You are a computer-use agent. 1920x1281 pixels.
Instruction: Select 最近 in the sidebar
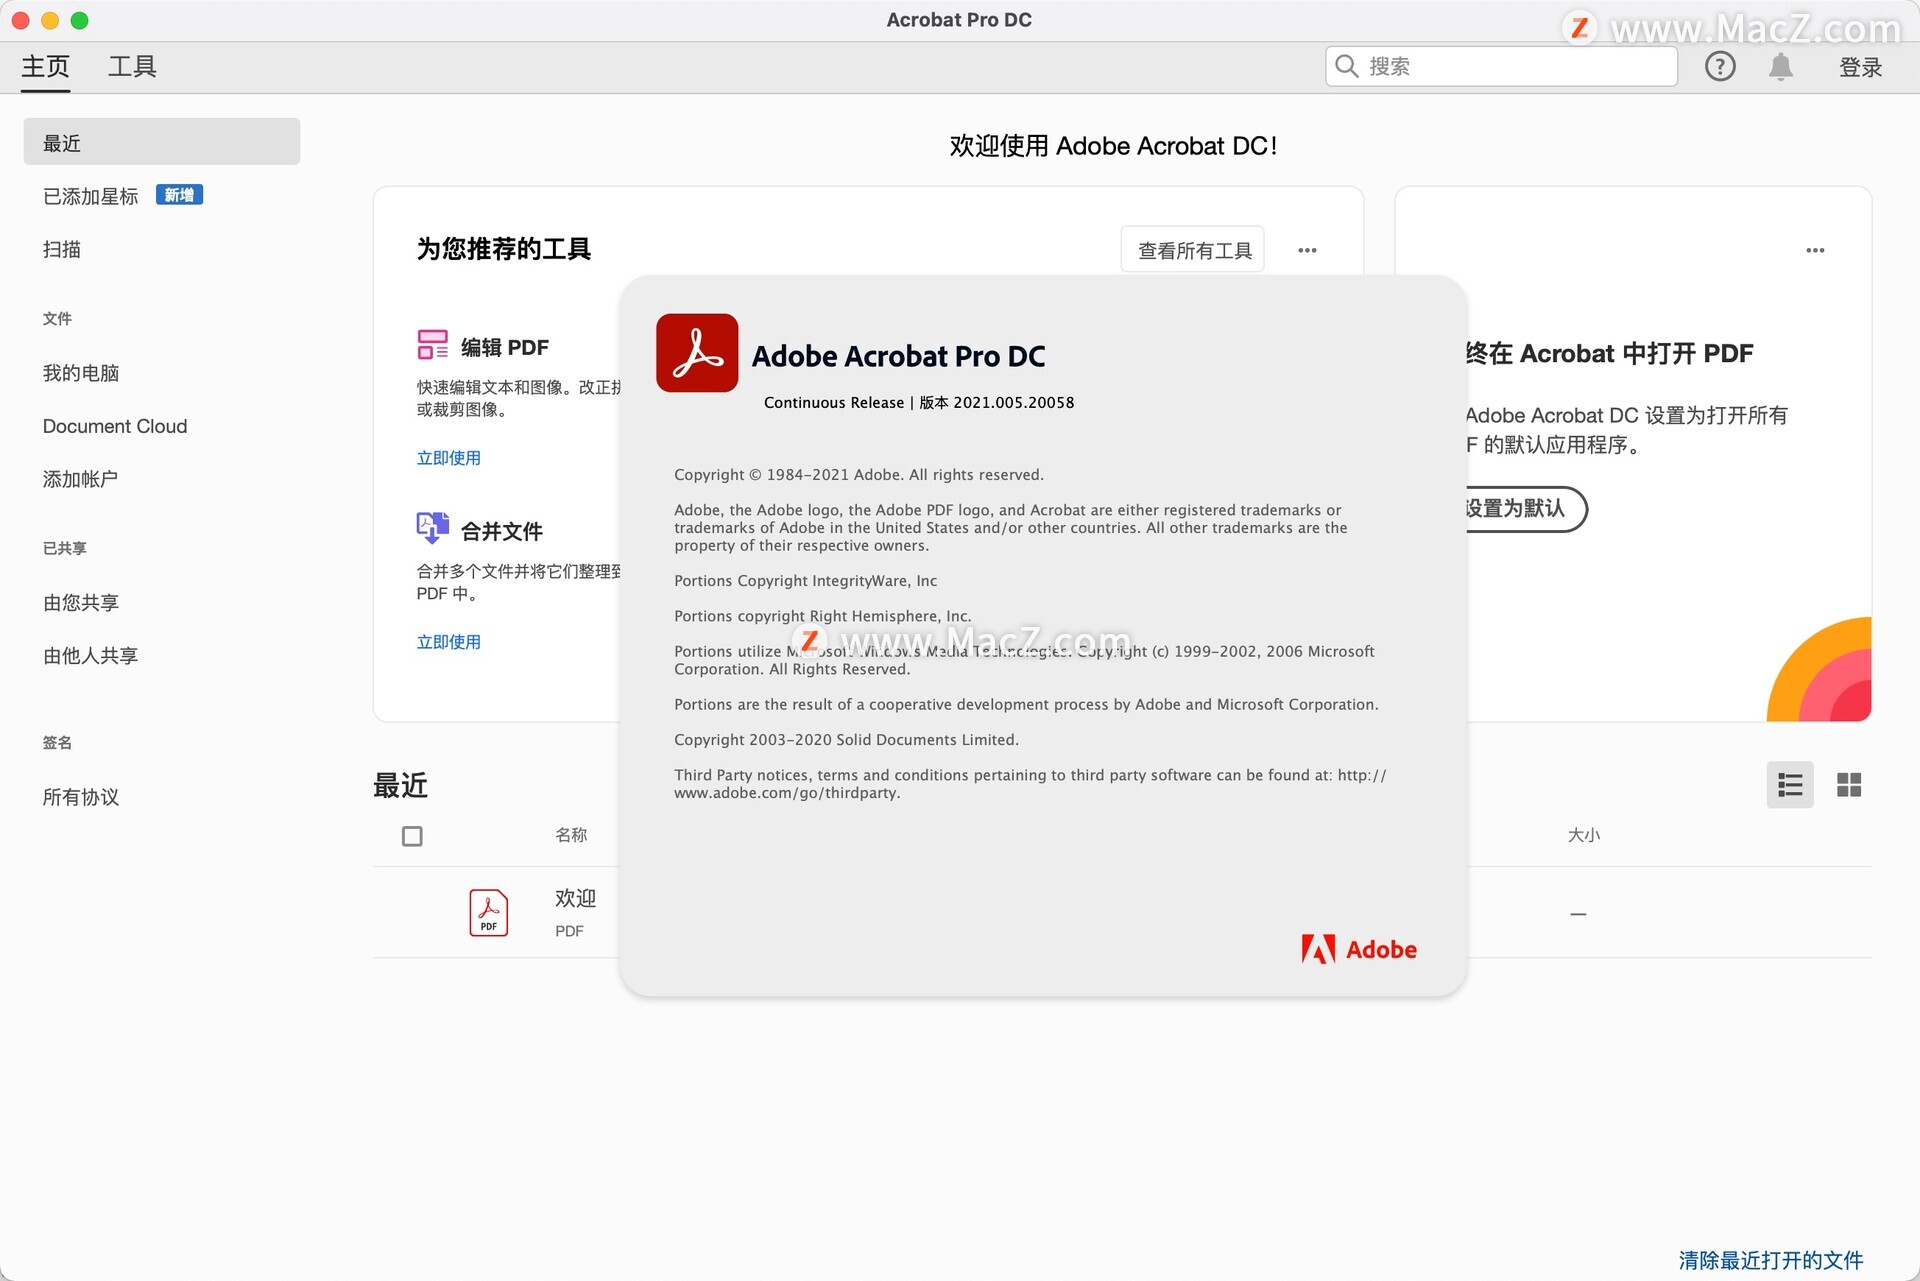162,142
